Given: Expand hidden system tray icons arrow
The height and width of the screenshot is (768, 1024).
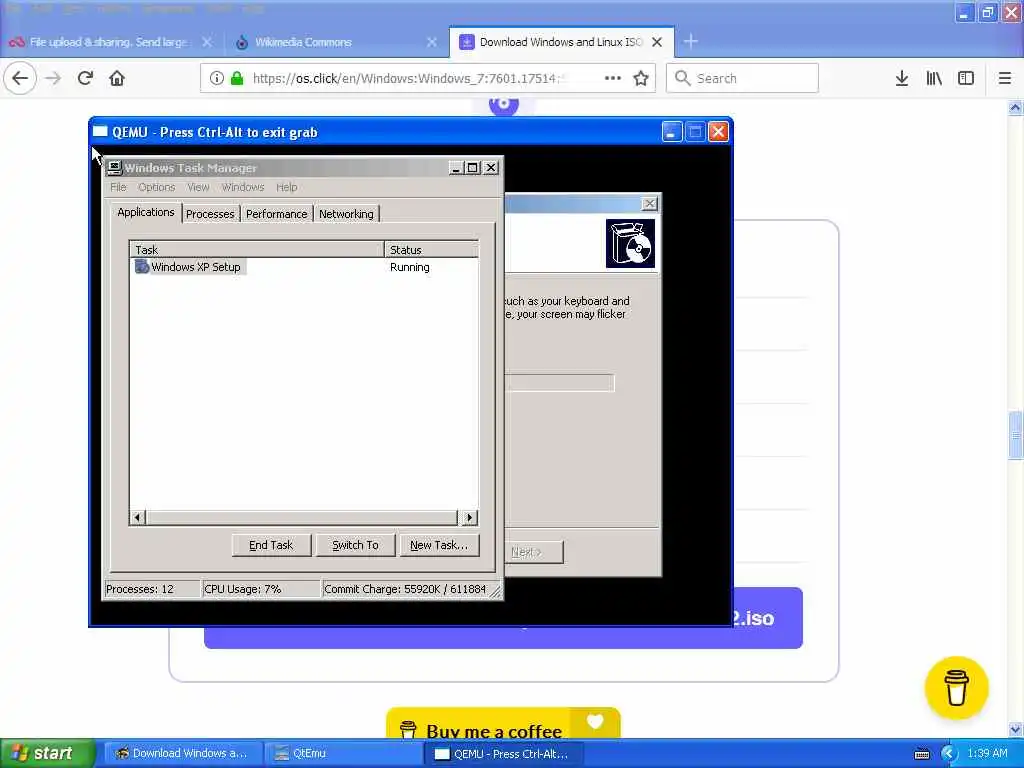Looking at the screenshot, I should (949, 754).
